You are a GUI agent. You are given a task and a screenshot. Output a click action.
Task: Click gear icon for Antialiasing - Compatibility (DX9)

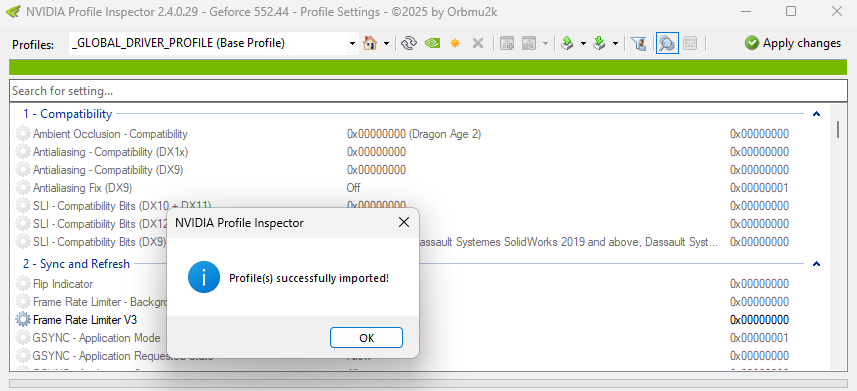23,170
